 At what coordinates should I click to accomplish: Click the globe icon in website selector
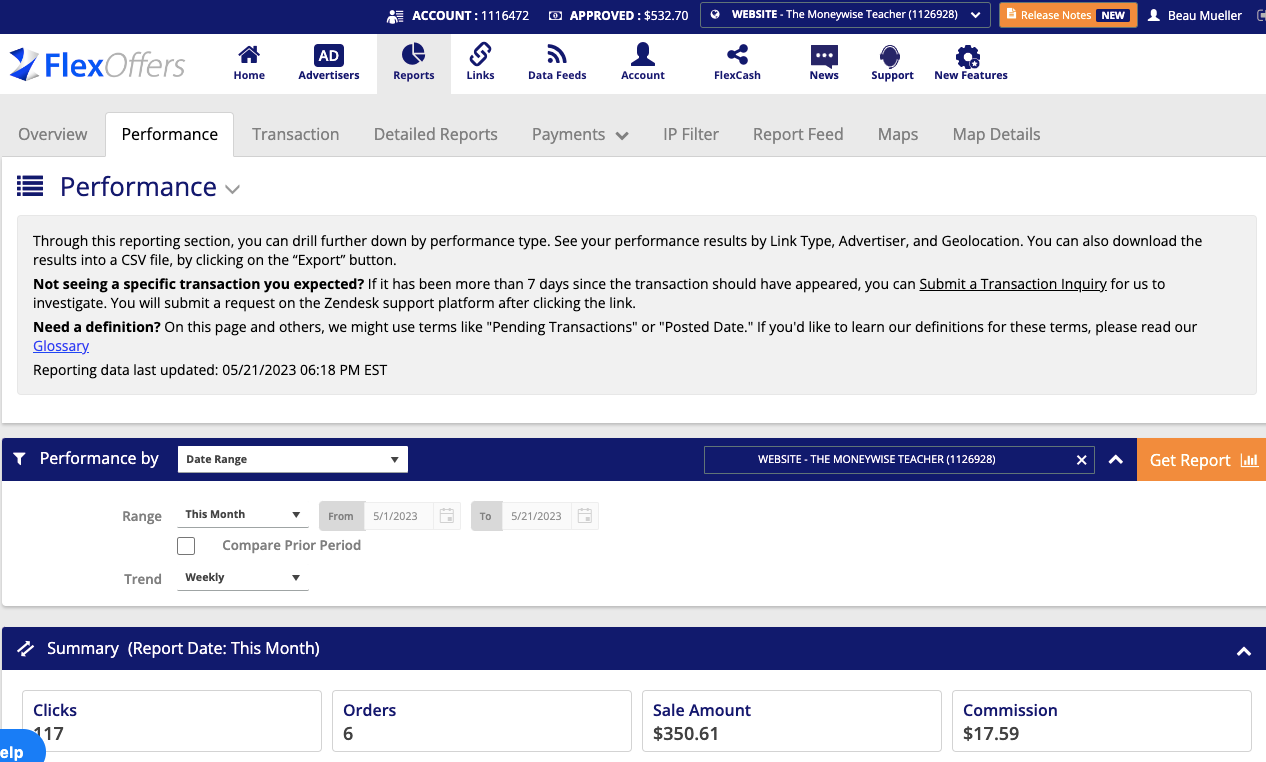pos(715,15)
